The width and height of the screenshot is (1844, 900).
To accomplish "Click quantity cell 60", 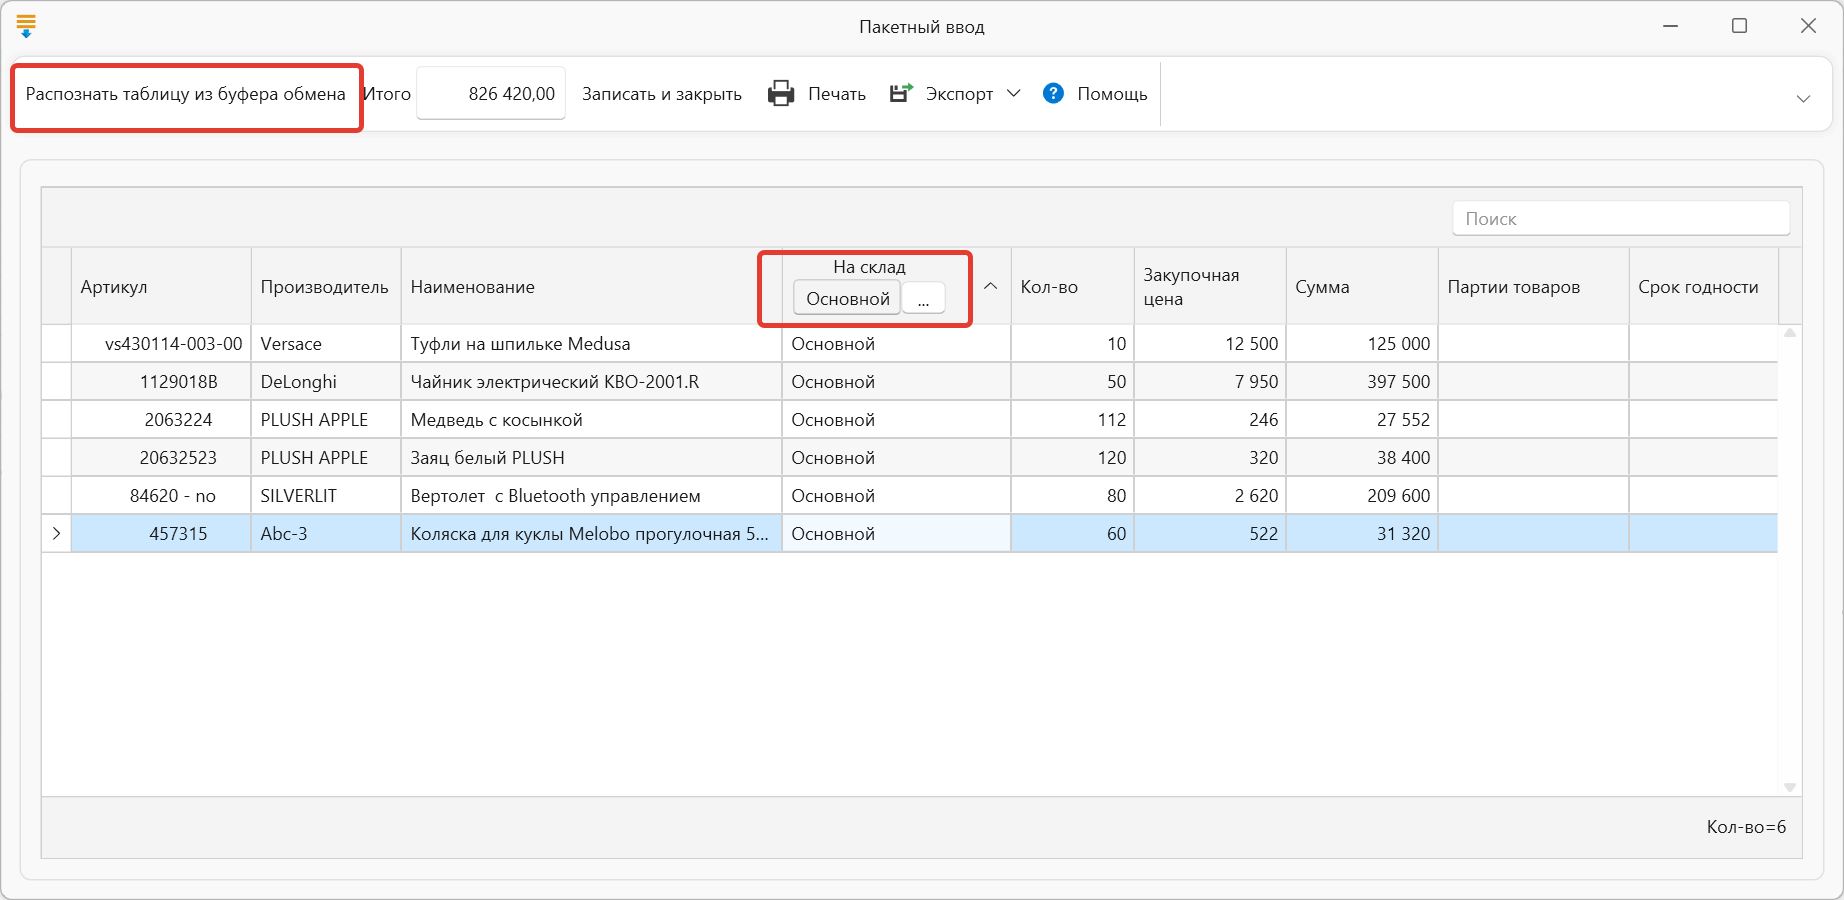I will coord(1072,533).
